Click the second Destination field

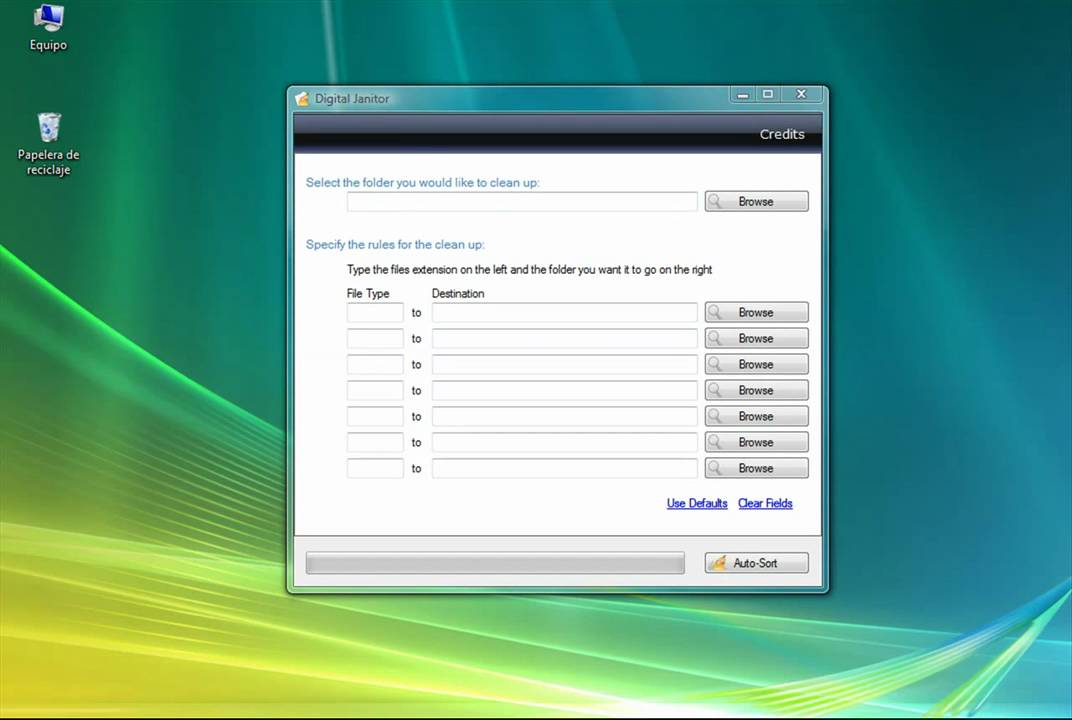pyautogui.click(x=564, y=338)
